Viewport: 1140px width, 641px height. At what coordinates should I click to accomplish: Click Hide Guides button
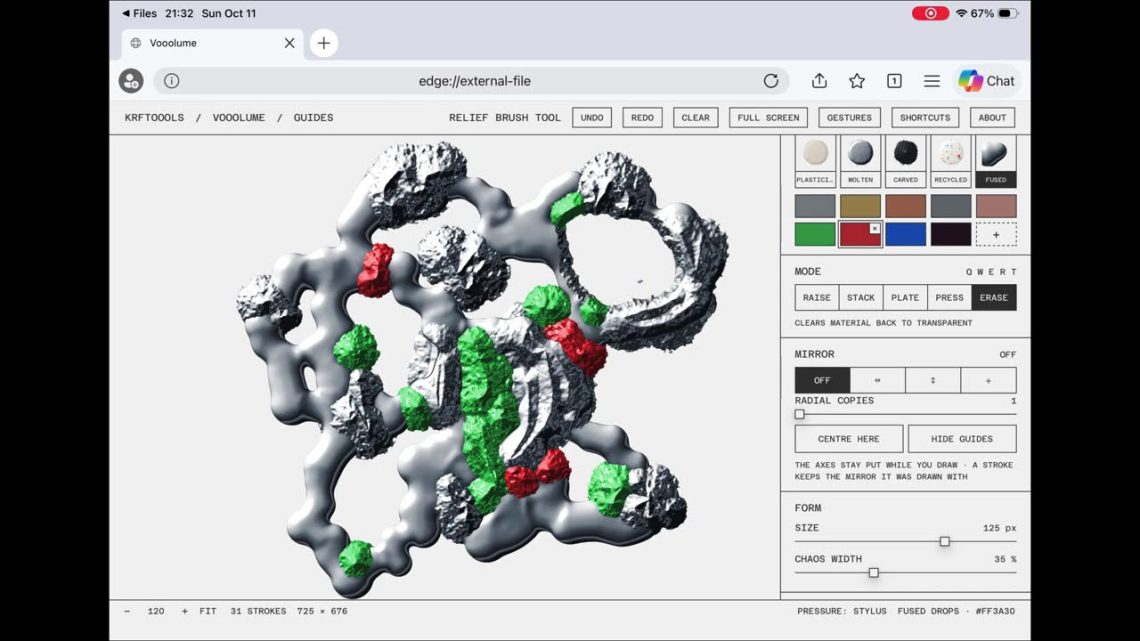(x=962, y=439)
